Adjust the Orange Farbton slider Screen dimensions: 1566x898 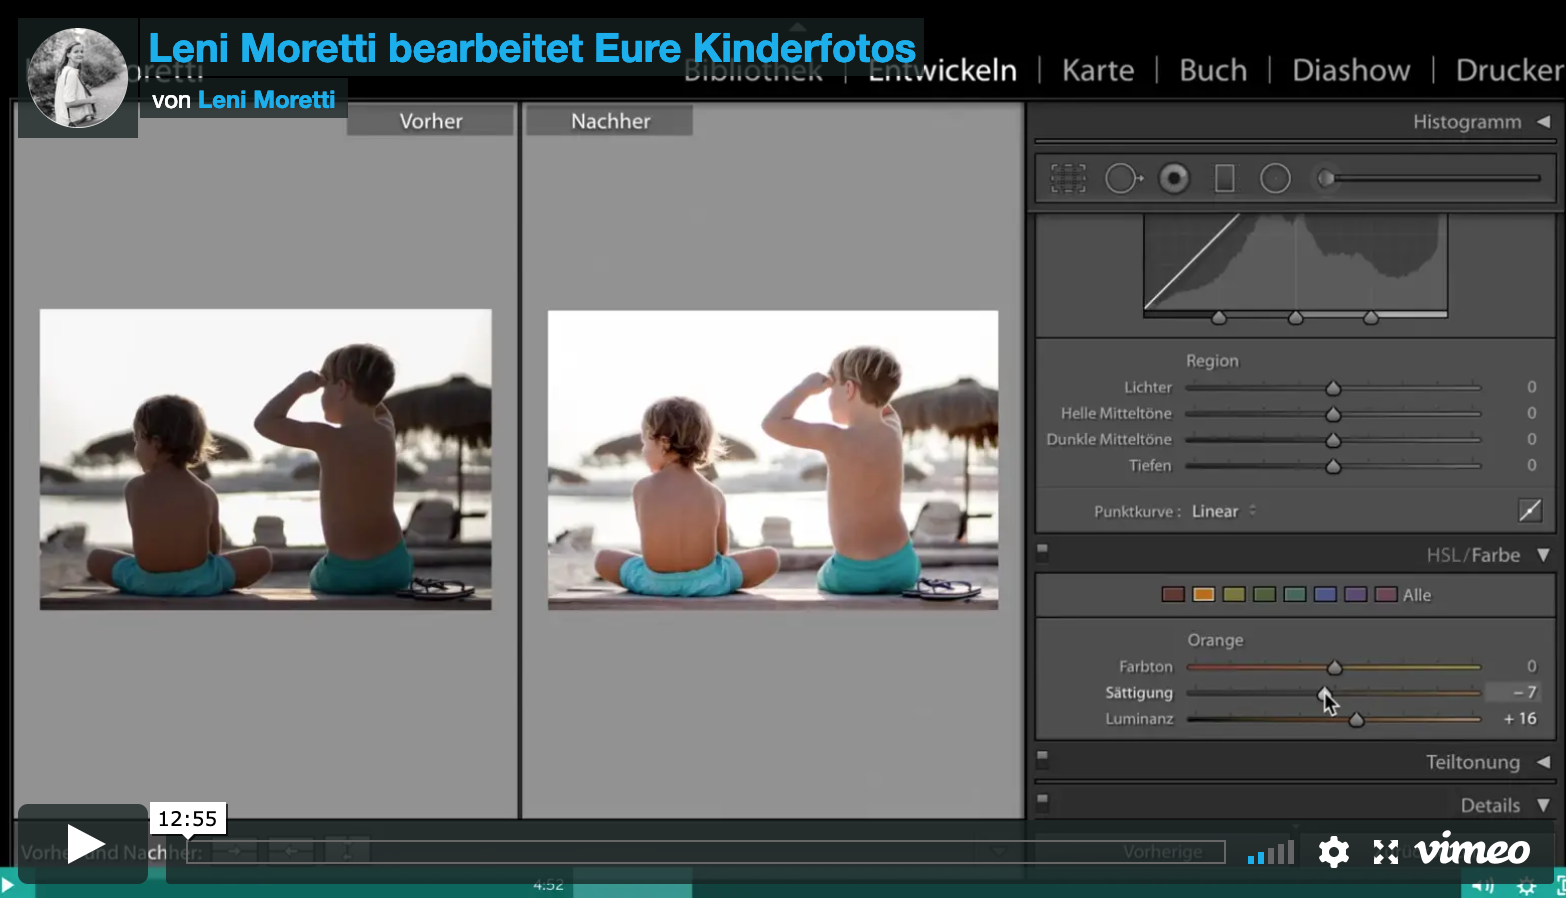(x=1334, y=667)
